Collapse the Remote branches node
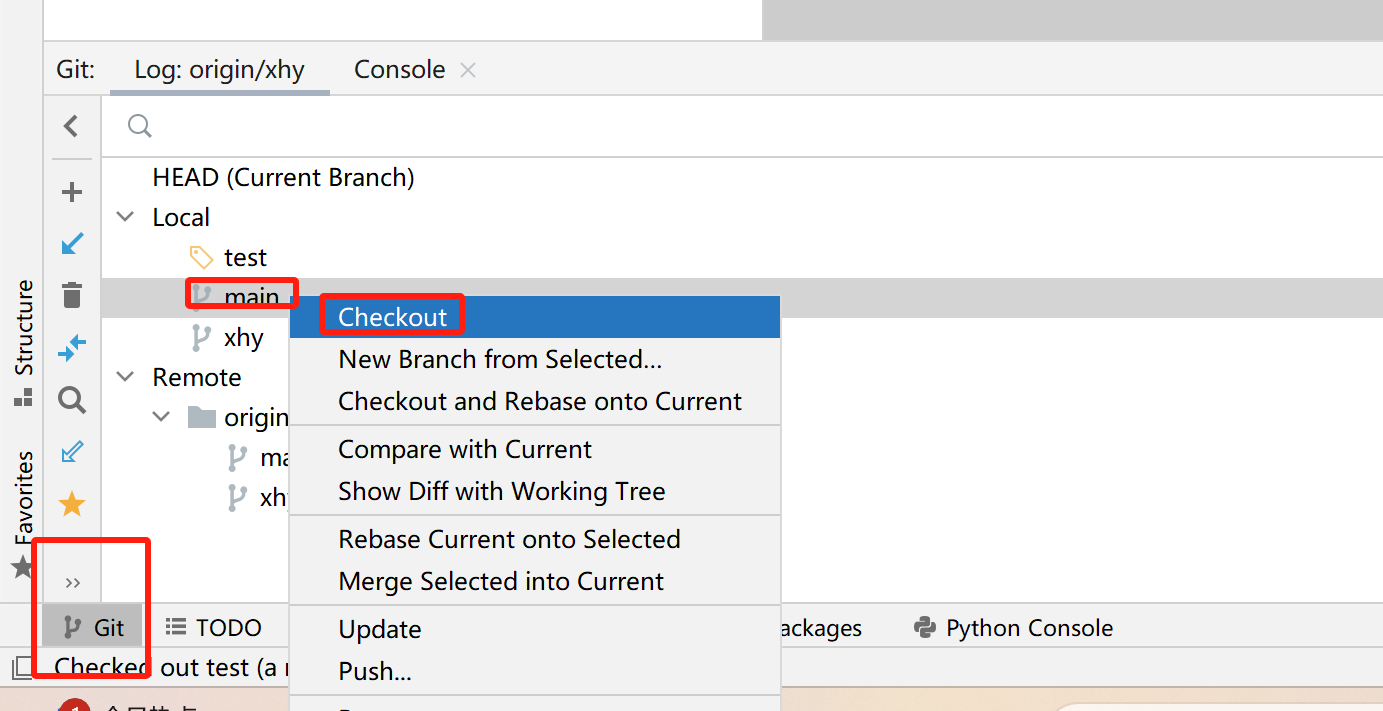 126,377
